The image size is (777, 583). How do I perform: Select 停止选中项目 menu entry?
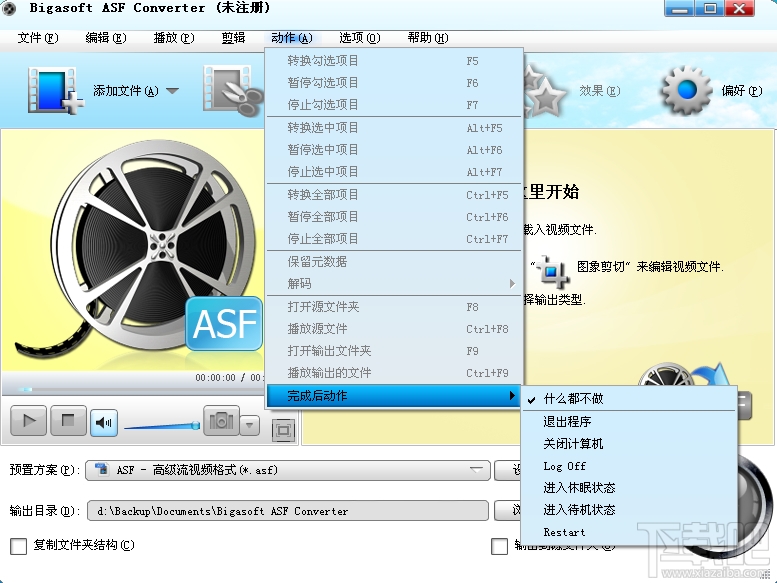click(x=394, y=172)
